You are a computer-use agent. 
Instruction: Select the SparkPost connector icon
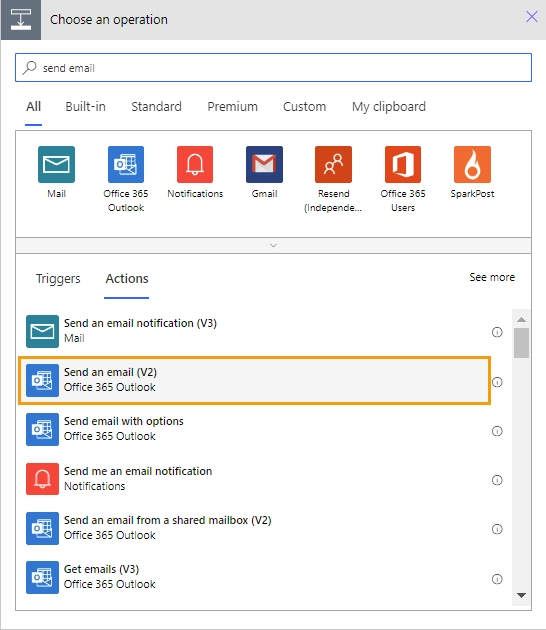(472, 164)
